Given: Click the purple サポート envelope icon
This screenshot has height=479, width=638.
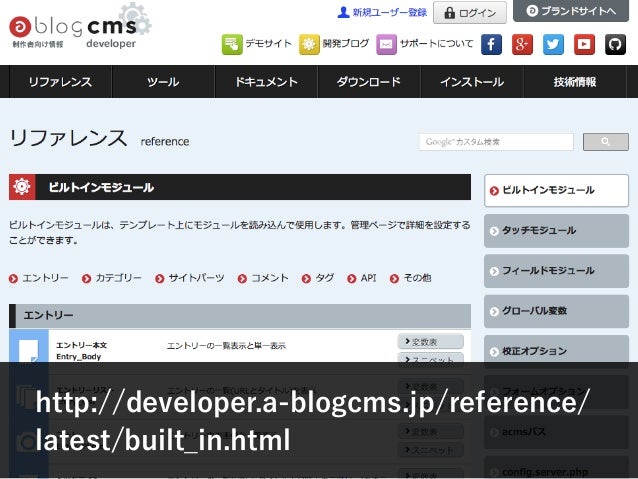Looking at the screenshot, I should click(x=386, y=44).
